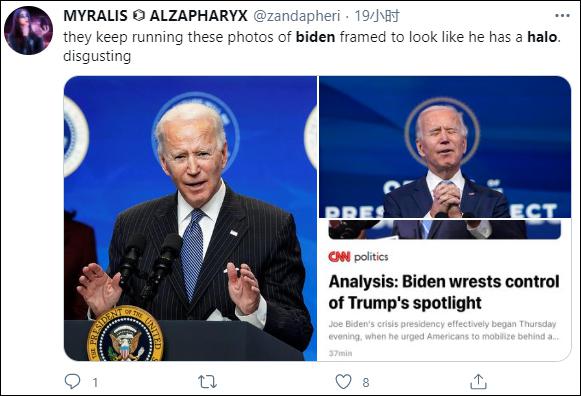Click the CNN politics logo
Screen dimensions: 581x396
tap(358, 257)
